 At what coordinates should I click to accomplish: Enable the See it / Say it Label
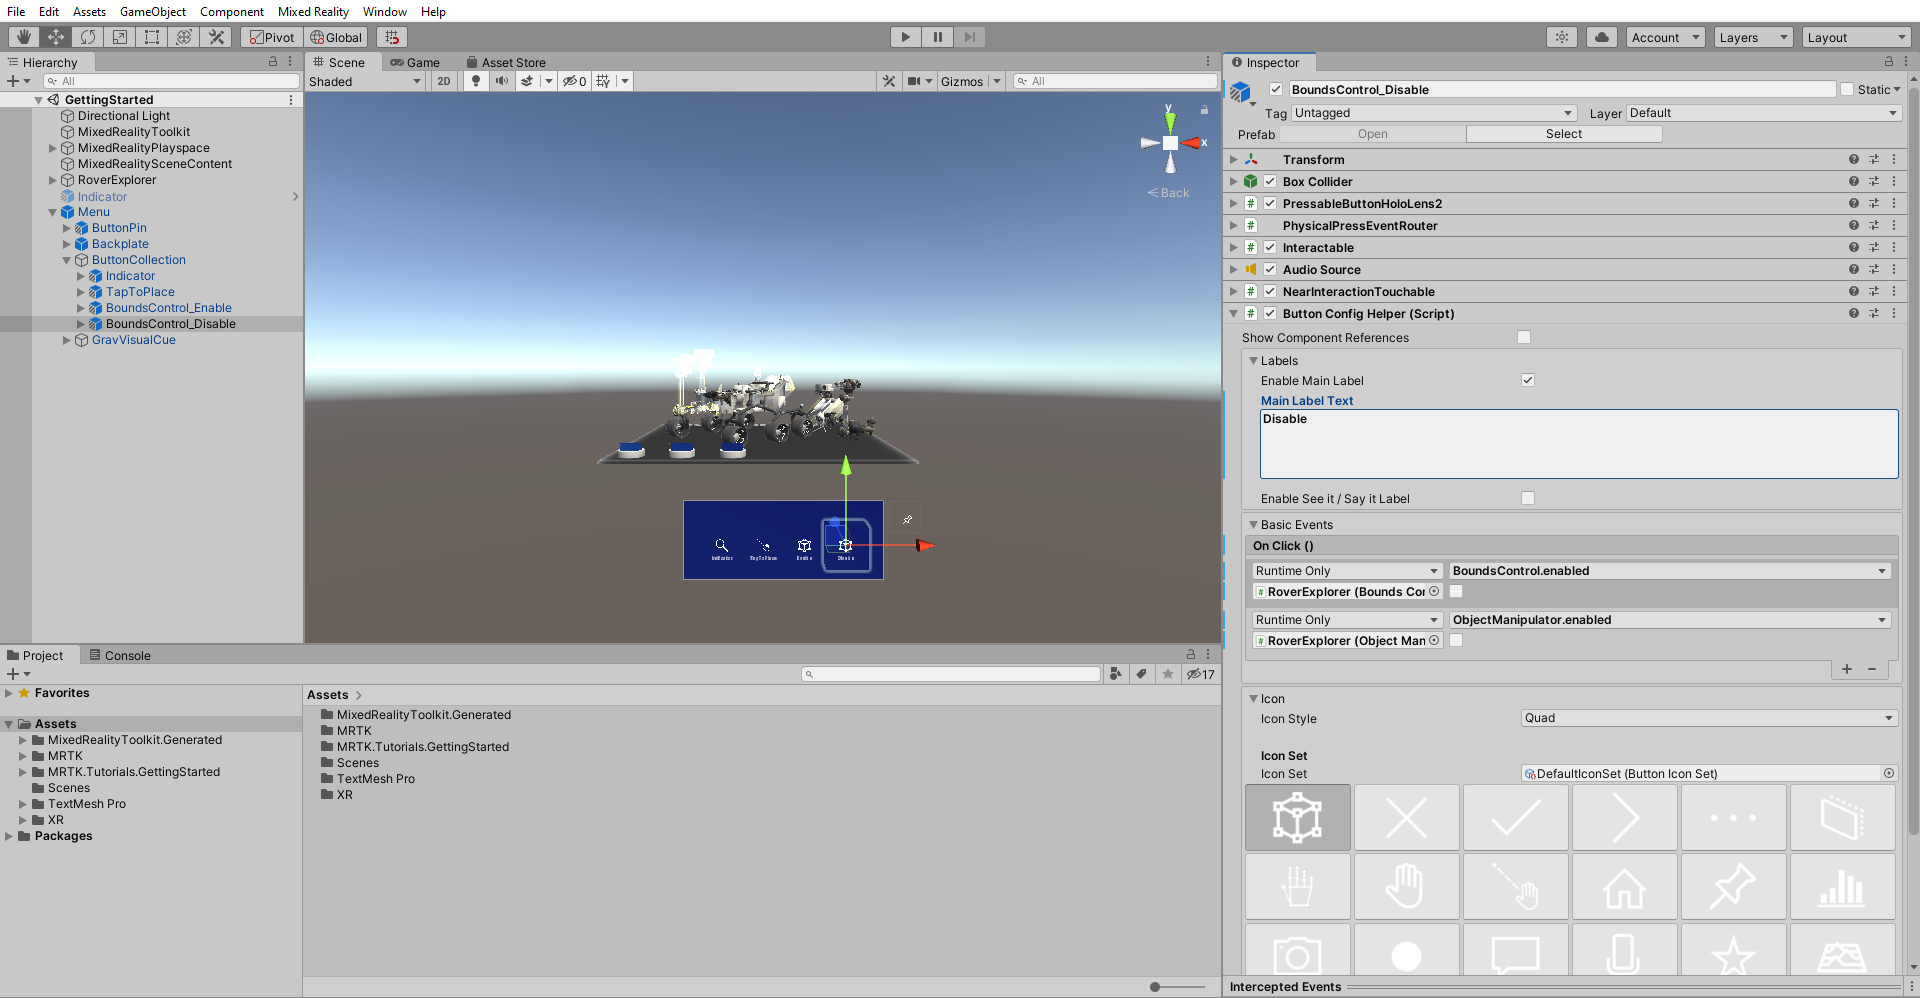pos(1527,498)
